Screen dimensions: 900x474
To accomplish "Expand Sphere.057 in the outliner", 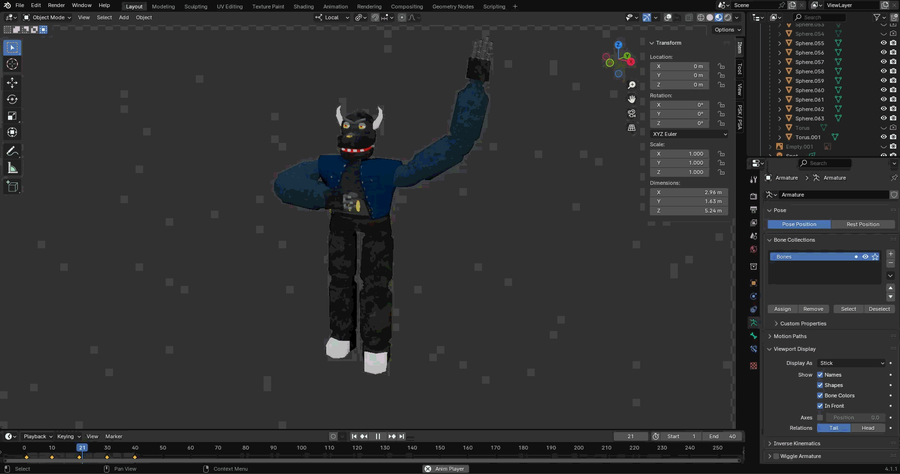I will [x=779, y=62].
